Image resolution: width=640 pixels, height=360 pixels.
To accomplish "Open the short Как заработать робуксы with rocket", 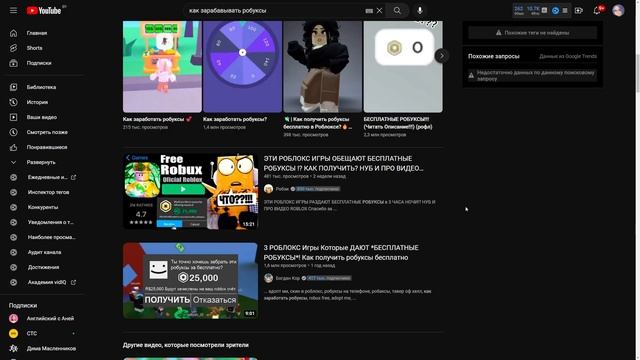I will pos(162,67).
